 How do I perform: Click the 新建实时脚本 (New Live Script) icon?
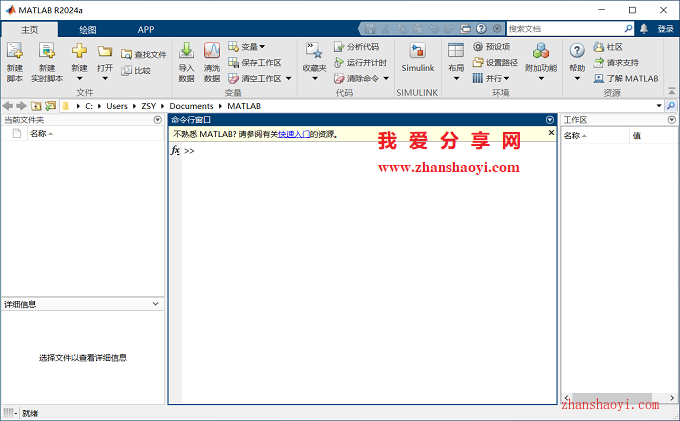pyautogui.click(x=47, y=51)
